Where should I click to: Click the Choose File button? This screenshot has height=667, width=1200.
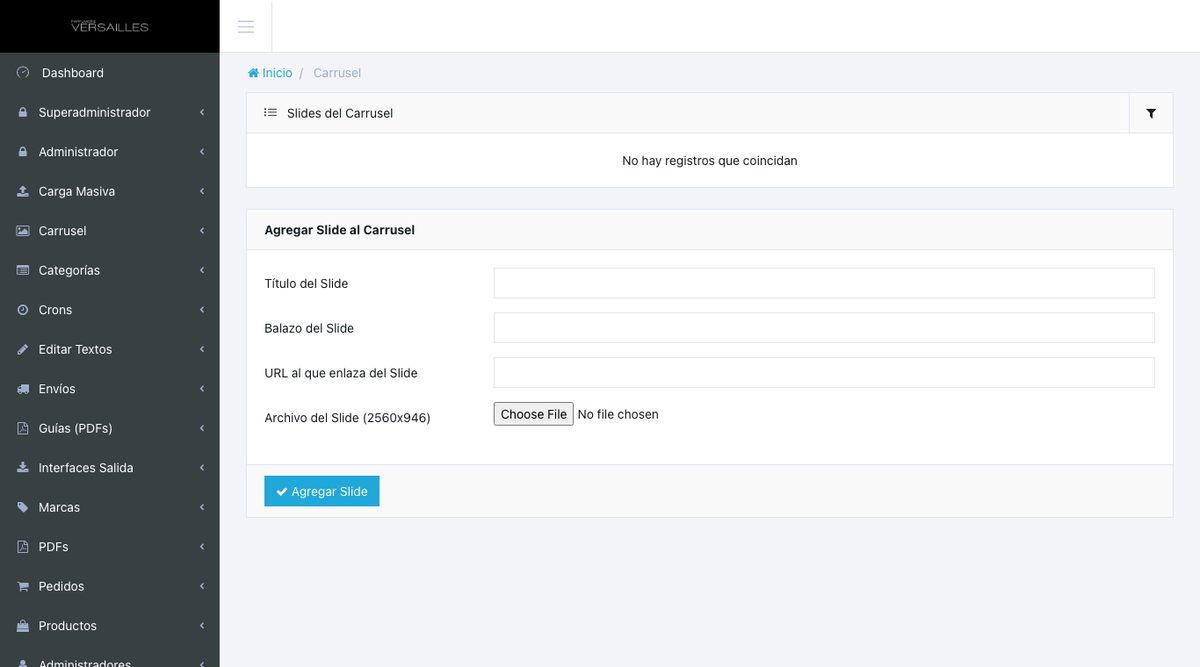533,414
